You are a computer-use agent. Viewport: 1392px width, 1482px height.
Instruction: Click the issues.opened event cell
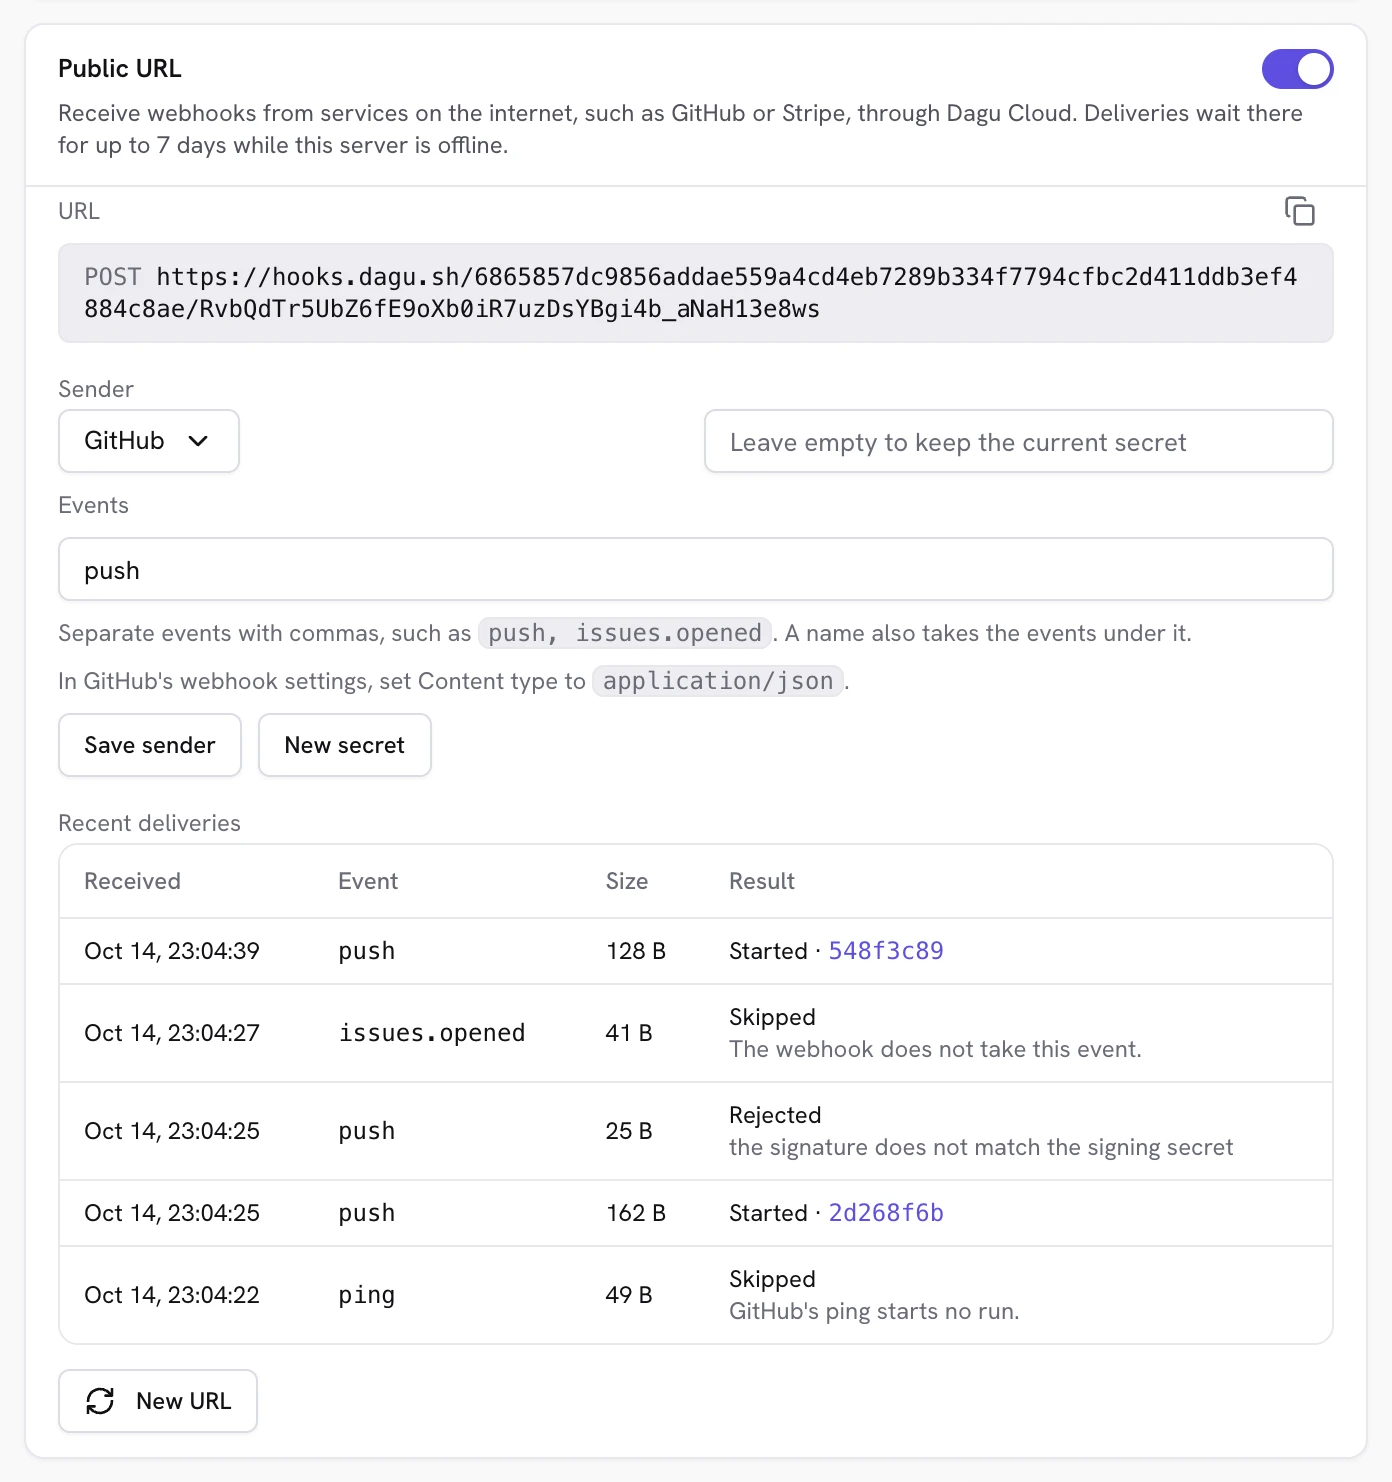432,1033
